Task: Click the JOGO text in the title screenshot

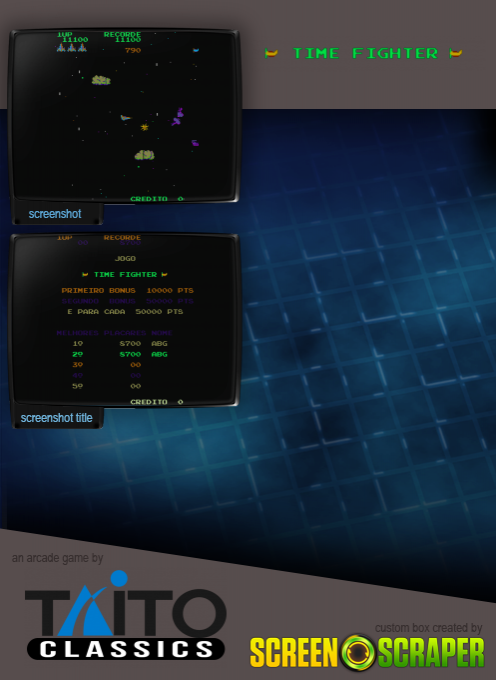Action: pos(125,258)
